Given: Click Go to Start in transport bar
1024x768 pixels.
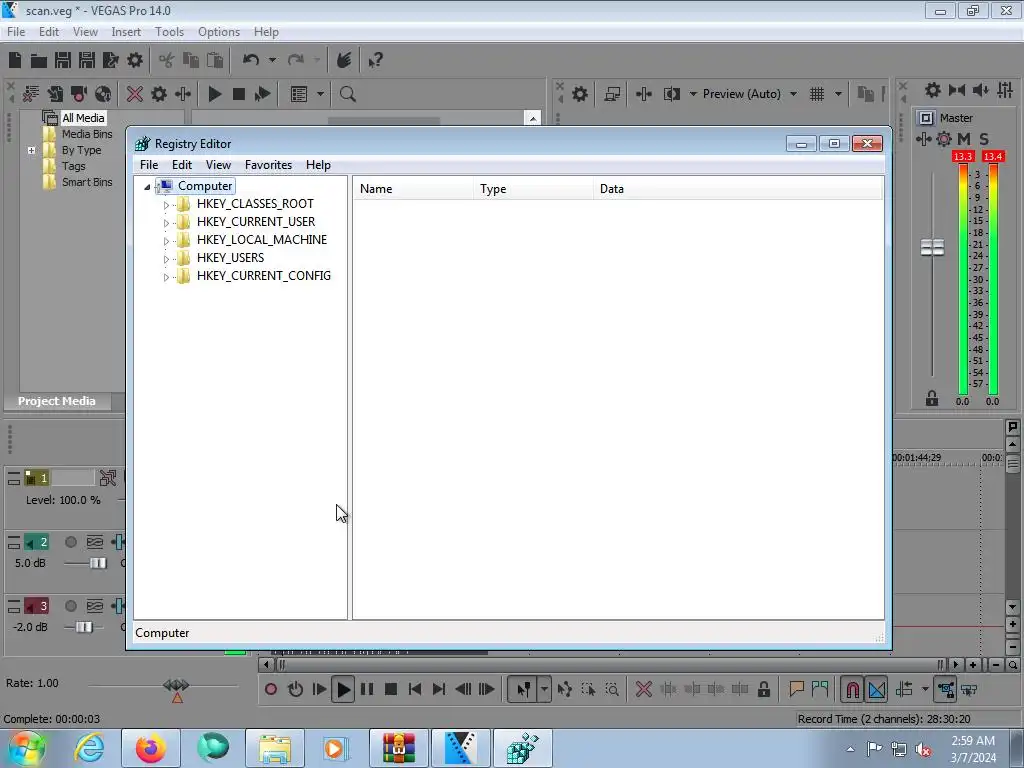Looking at the screenshot, I should pyautogui.click(x=415, y=689).
